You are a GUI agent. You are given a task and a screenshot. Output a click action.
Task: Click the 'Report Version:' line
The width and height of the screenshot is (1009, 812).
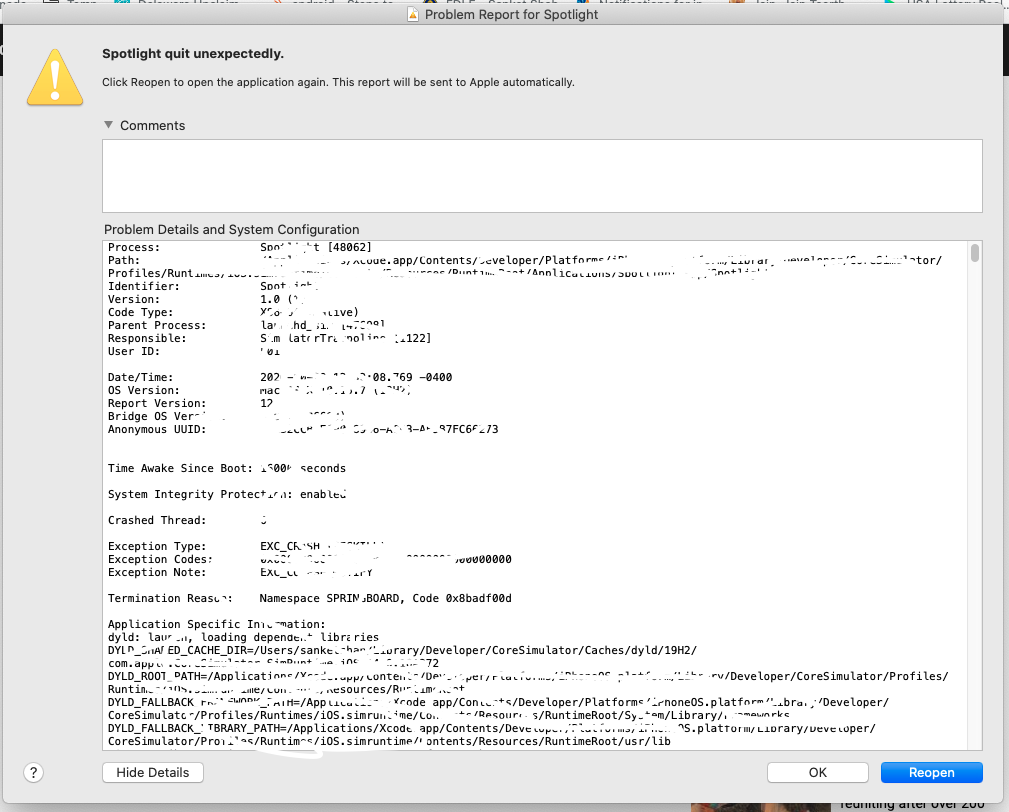point(190,403)
